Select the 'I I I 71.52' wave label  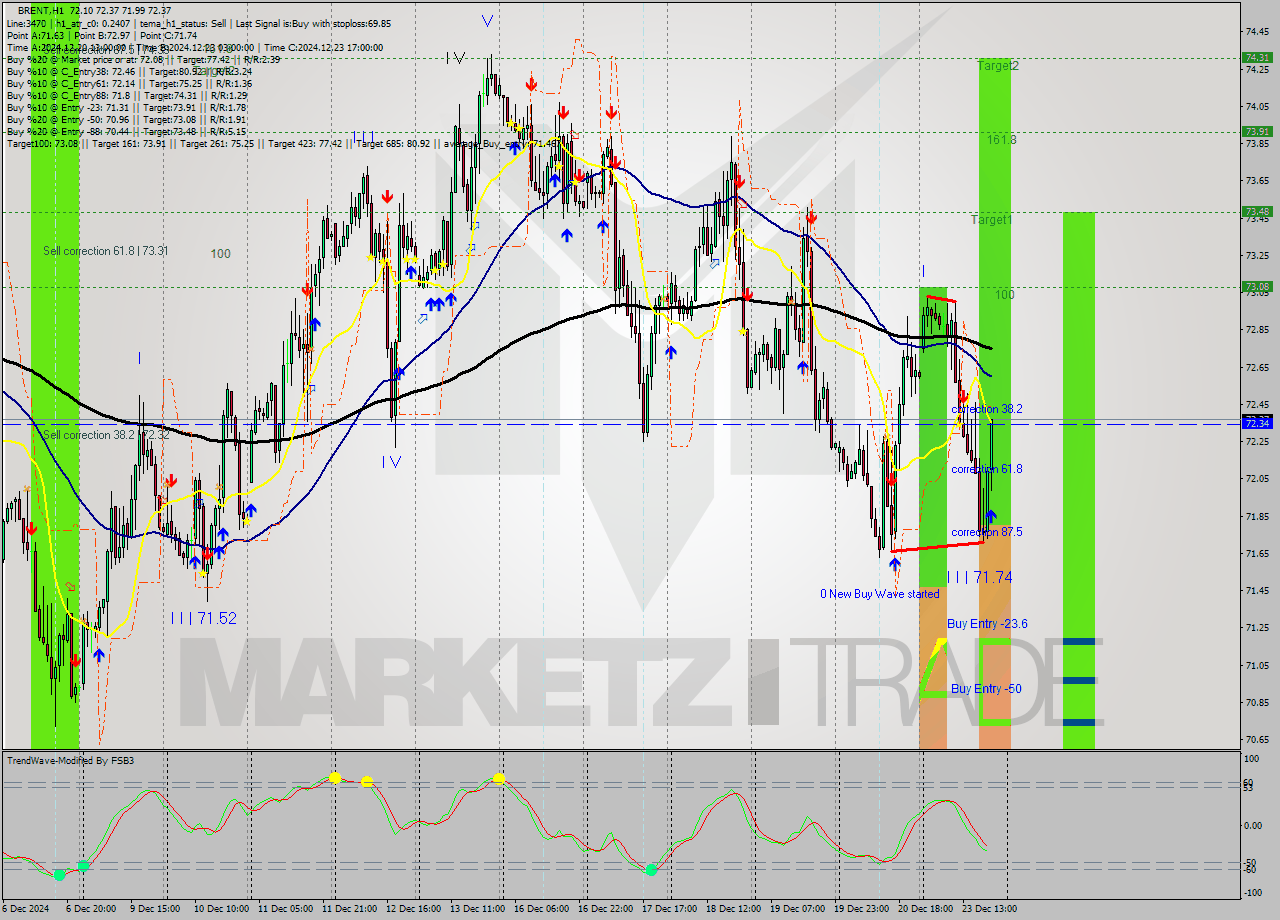[203, 618]
